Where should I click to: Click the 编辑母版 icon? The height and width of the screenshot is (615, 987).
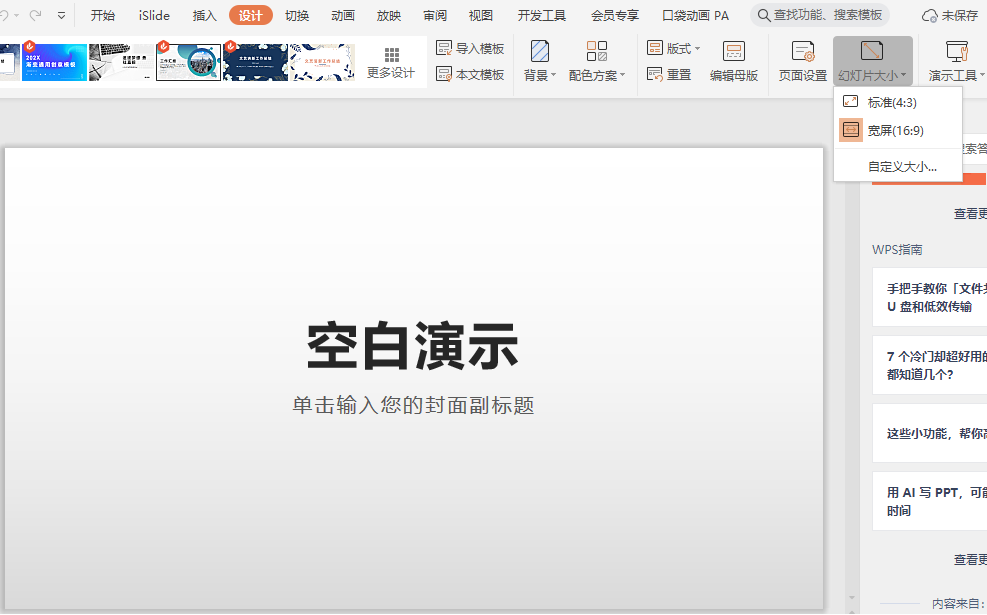click(734, 51)
